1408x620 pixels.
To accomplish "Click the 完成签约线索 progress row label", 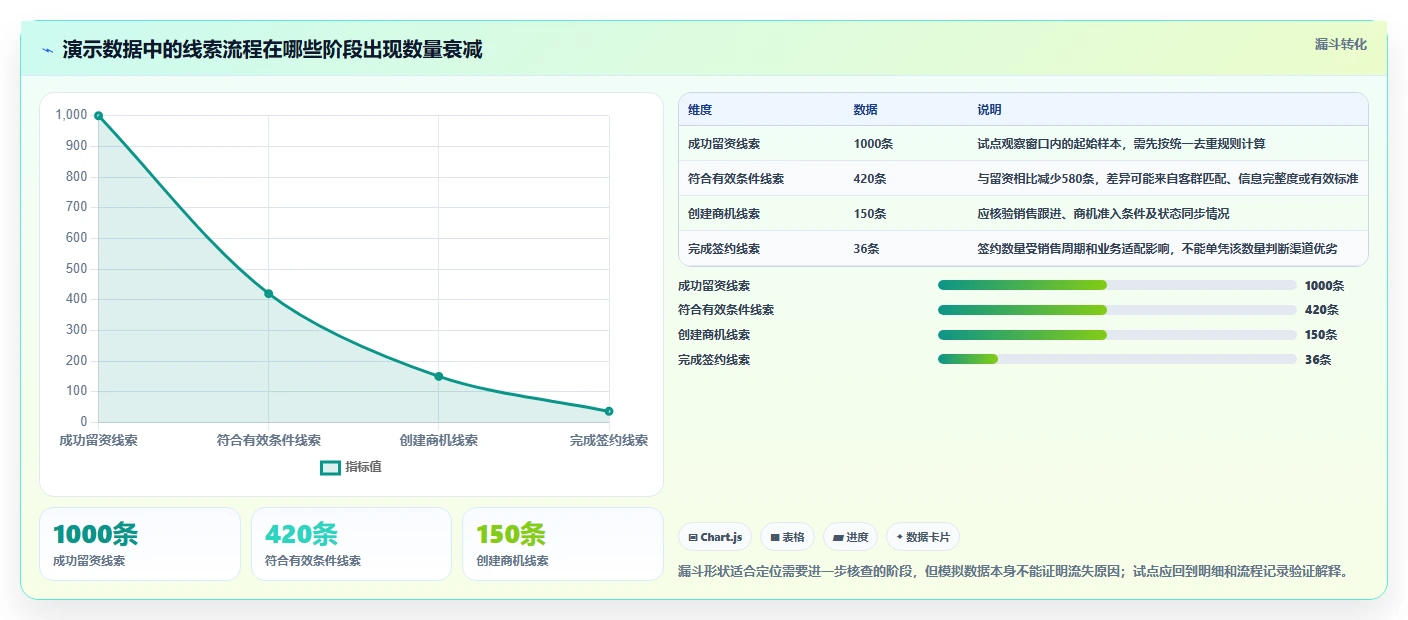I will pos(714,360).
